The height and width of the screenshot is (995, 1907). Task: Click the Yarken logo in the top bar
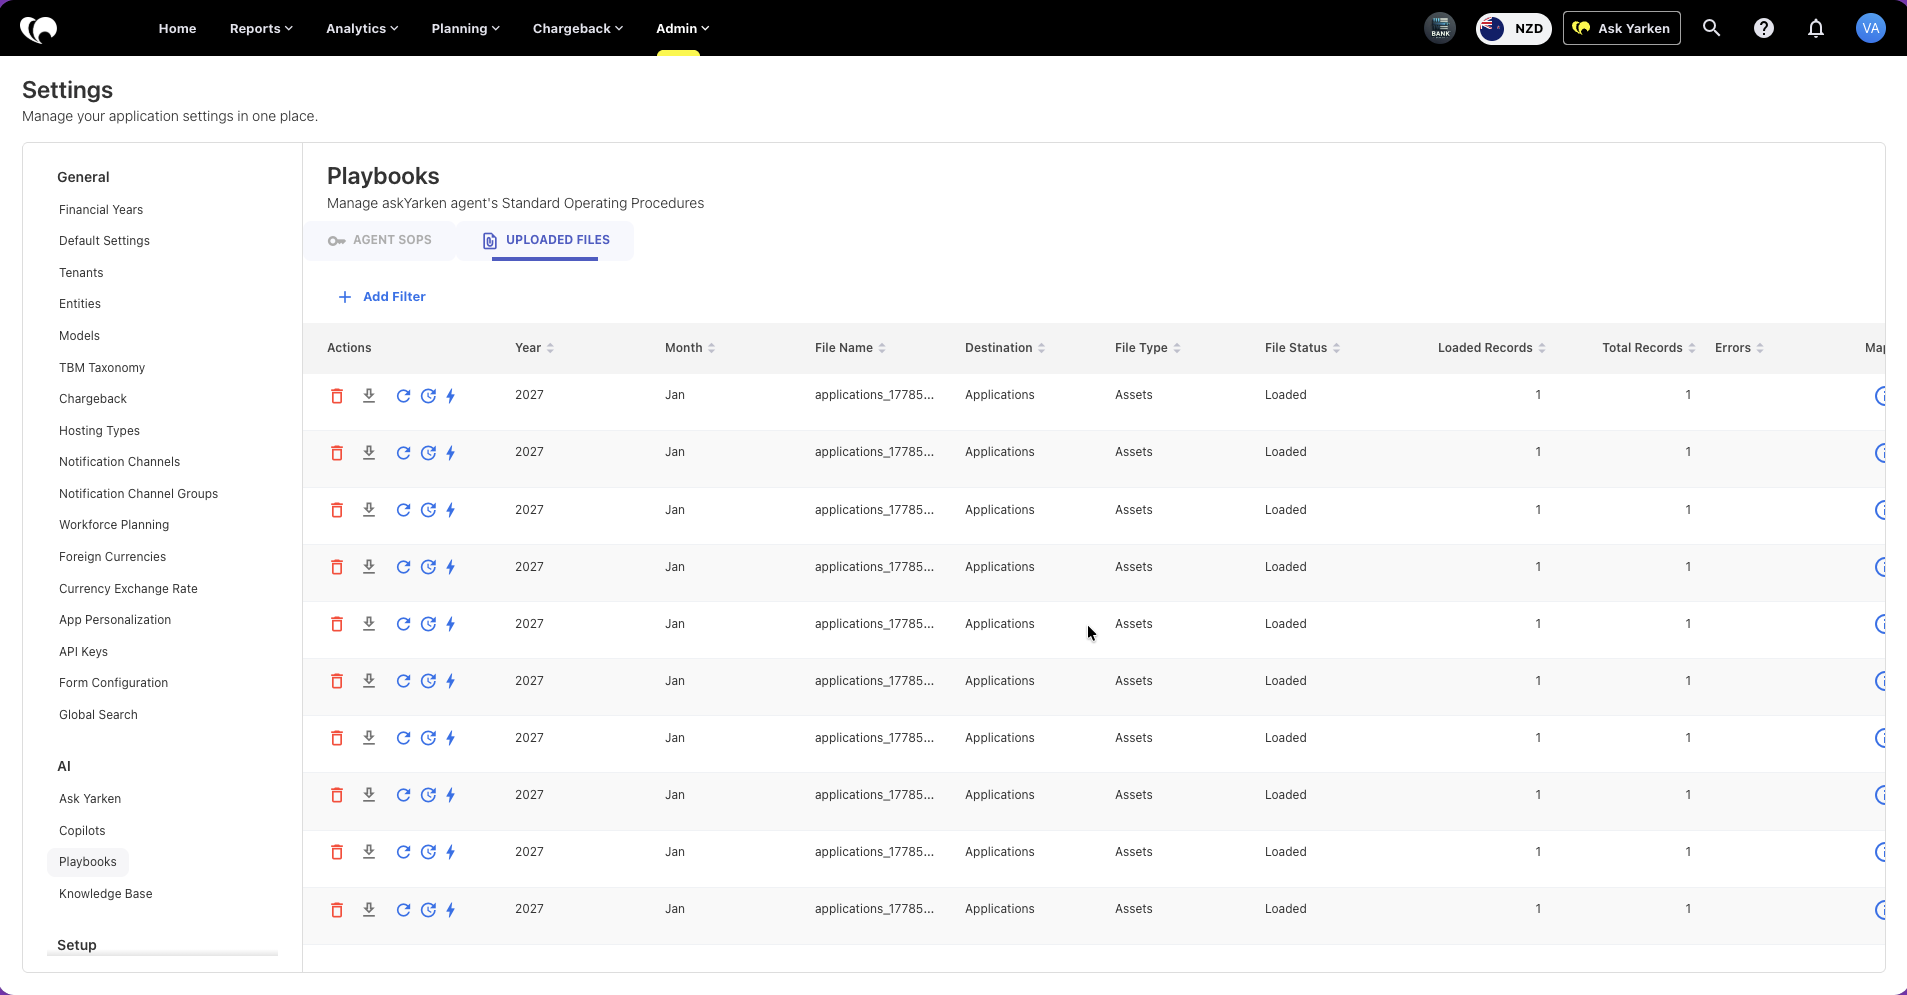[x=39, y=29]
